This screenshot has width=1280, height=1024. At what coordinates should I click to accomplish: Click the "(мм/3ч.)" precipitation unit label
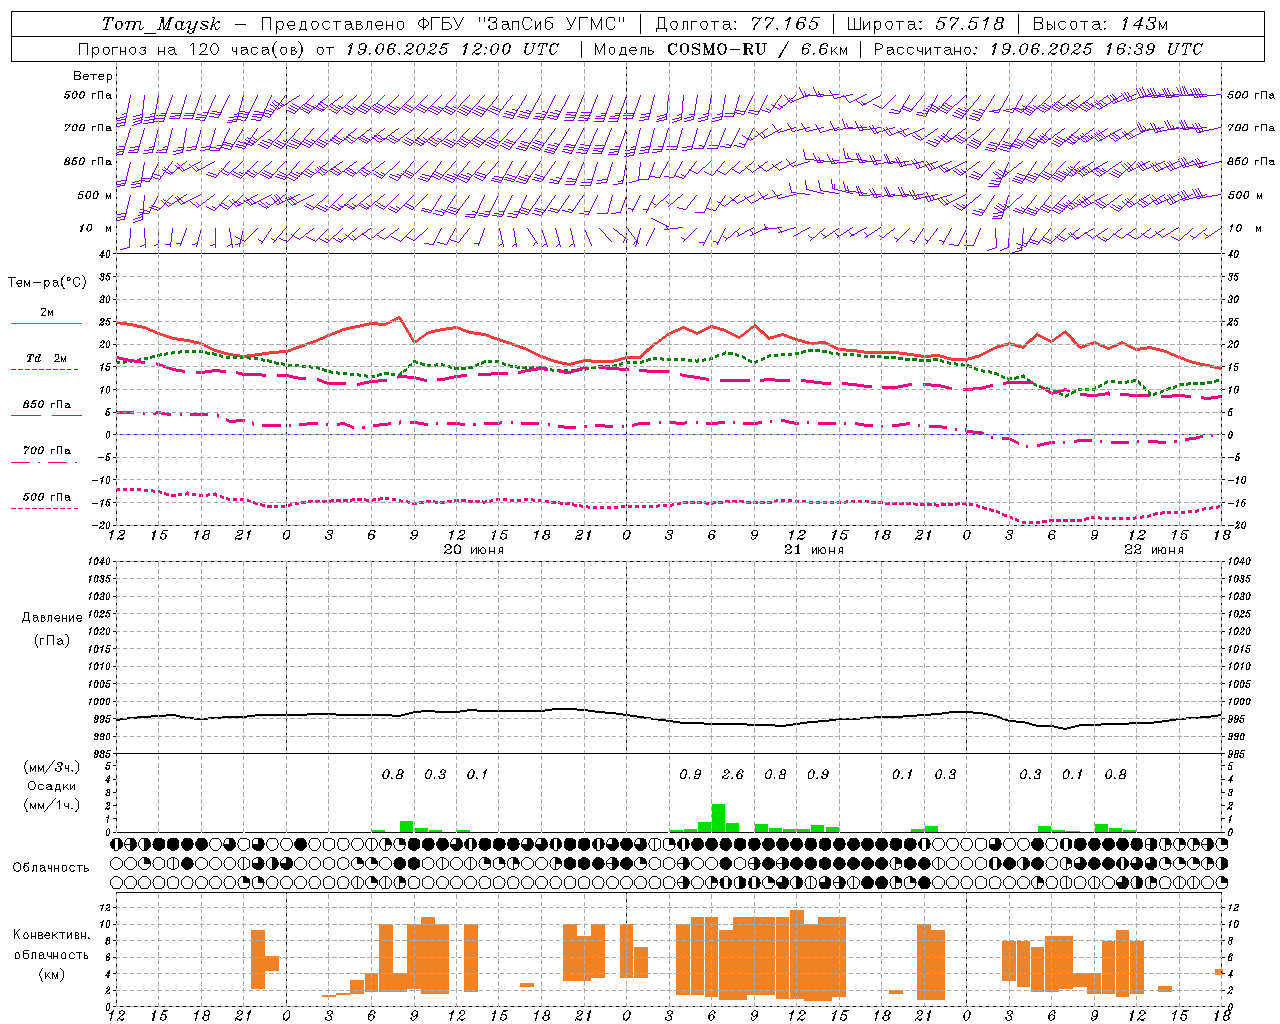52,767
